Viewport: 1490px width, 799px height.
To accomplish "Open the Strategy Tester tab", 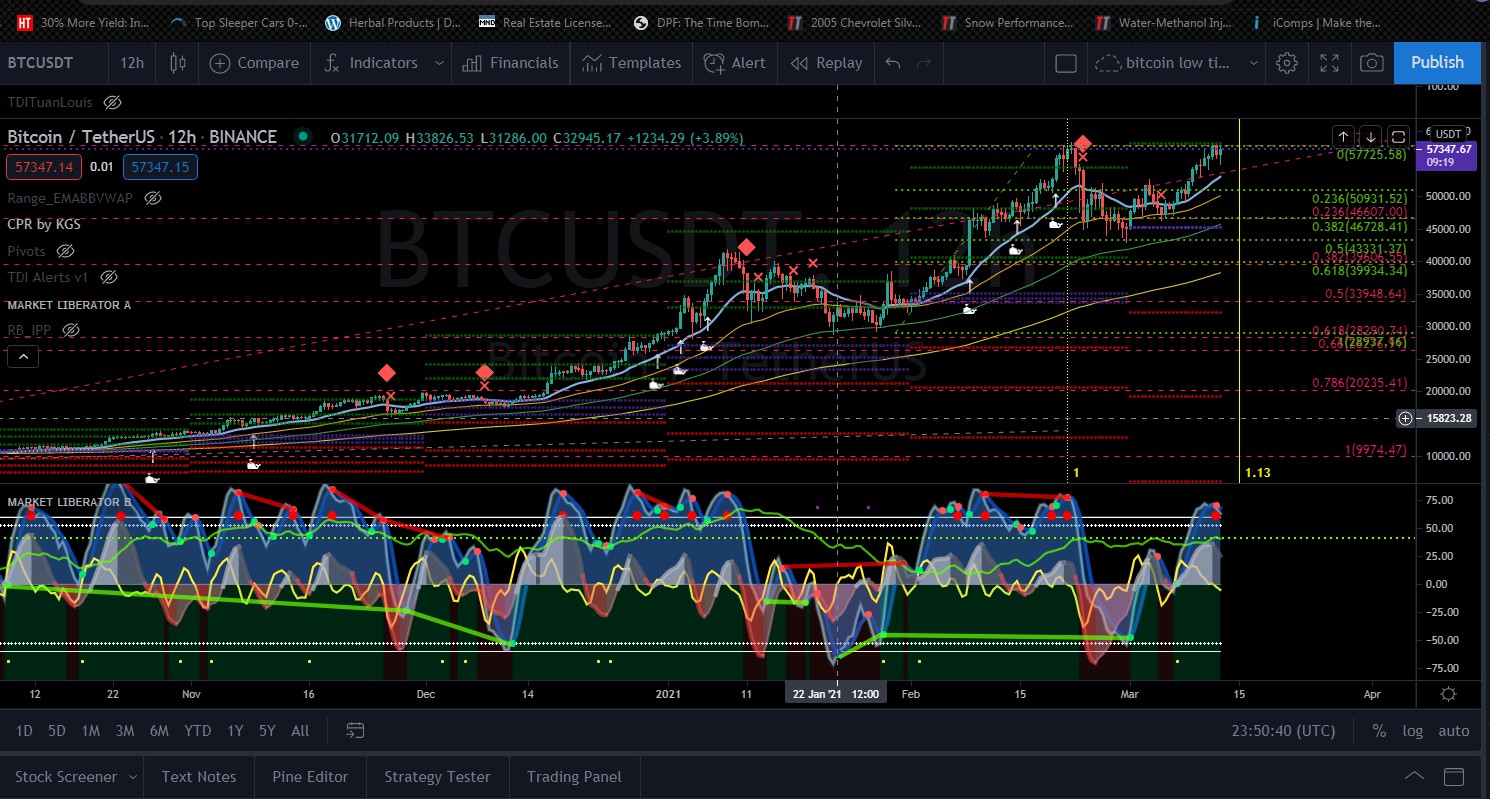I will point(437,777).
